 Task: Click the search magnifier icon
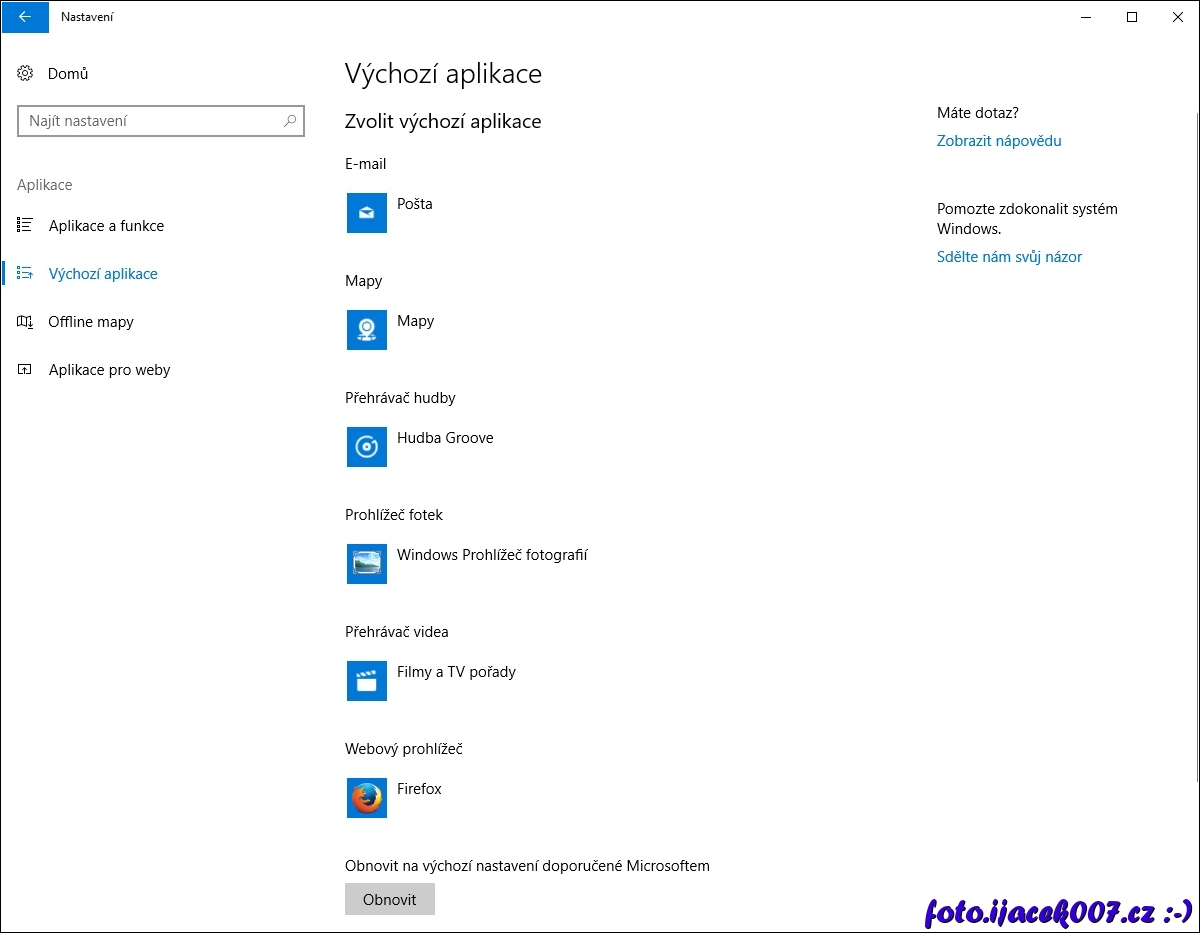290,121
